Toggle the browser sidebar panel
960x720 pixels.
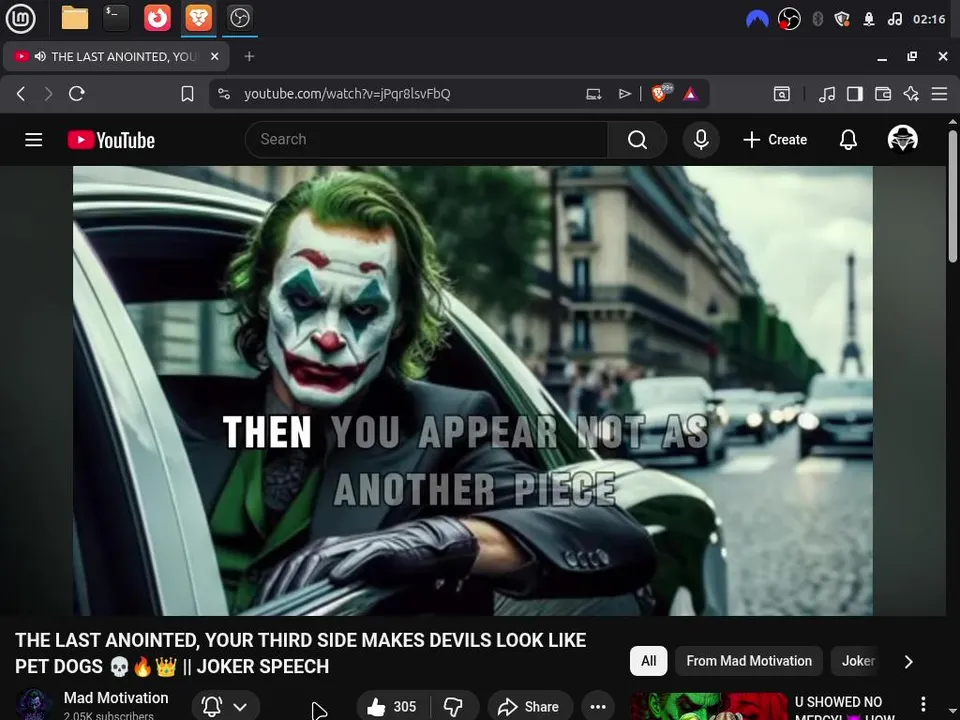point(855,94)
